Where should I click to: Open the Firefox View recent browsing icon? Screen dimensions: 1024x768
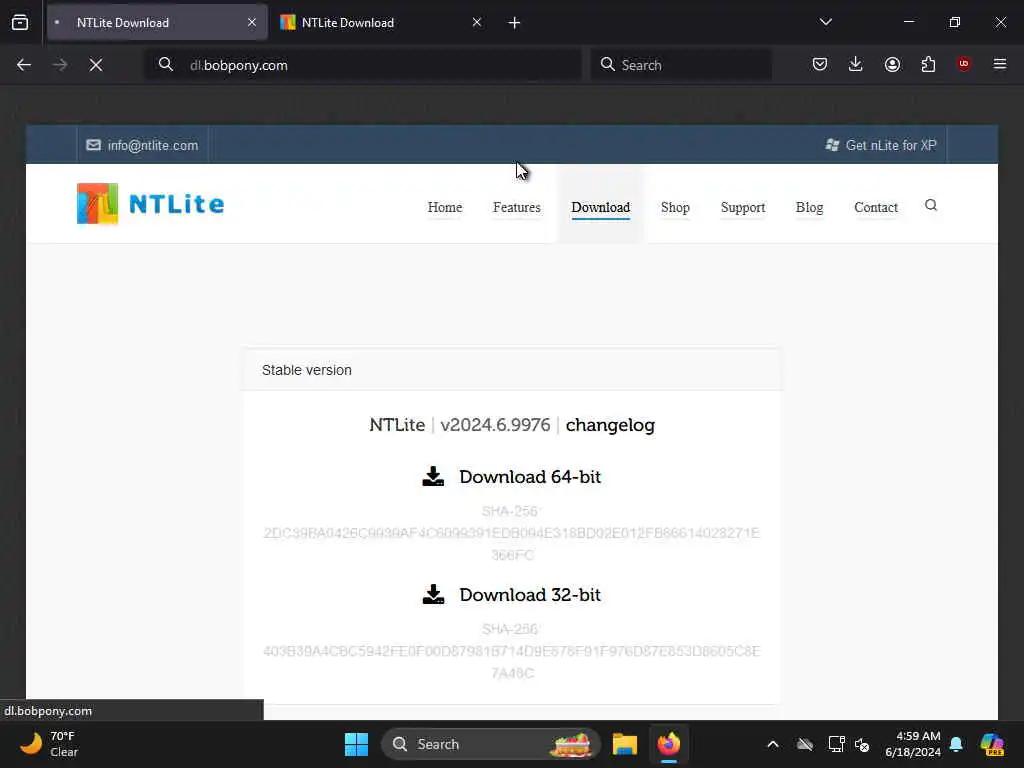point(20,22)
